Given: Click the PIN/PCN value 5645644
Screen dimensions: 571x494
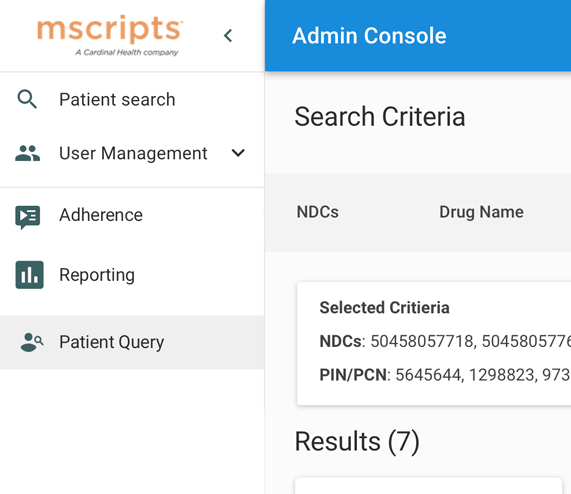Looking at the screenshot, I should 429,375.
